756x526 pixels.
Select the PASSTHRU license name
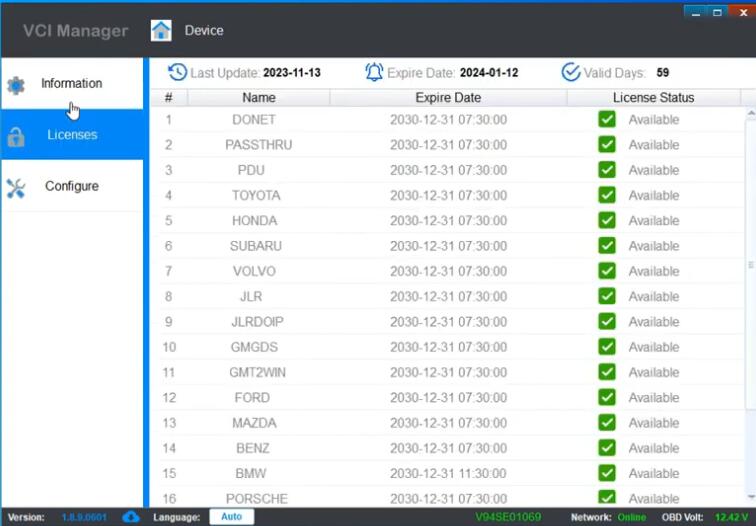click(258, 145)
